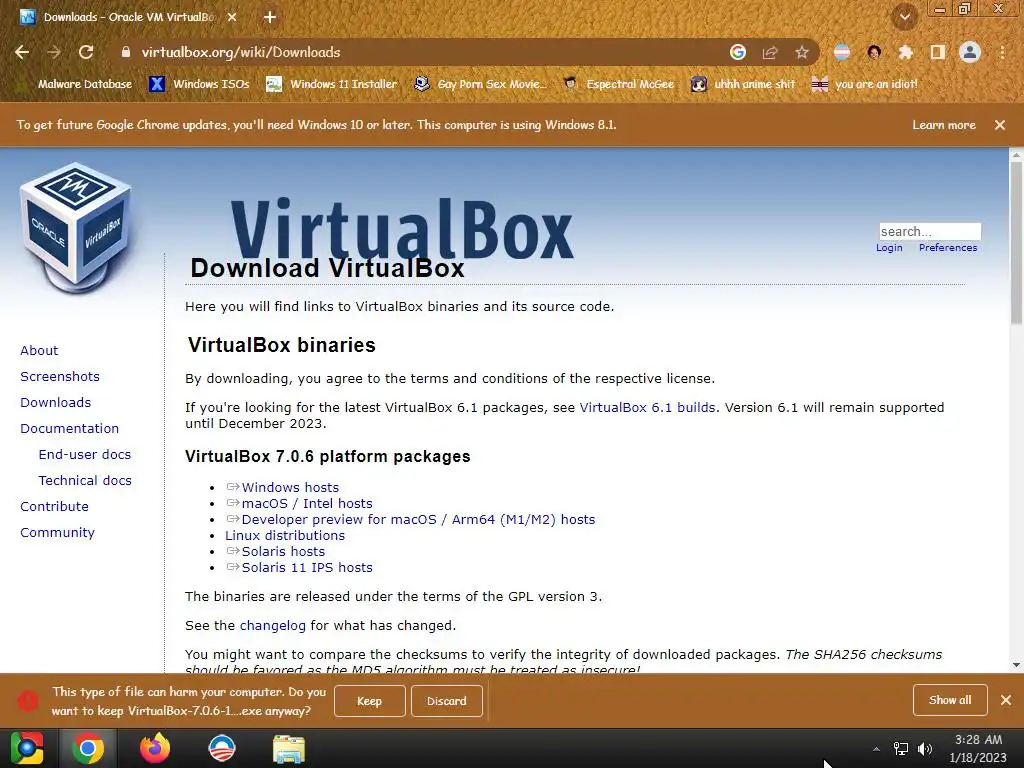View site info via the padlock icon
Screen dimensions: 1024x768
coord(126,52)
